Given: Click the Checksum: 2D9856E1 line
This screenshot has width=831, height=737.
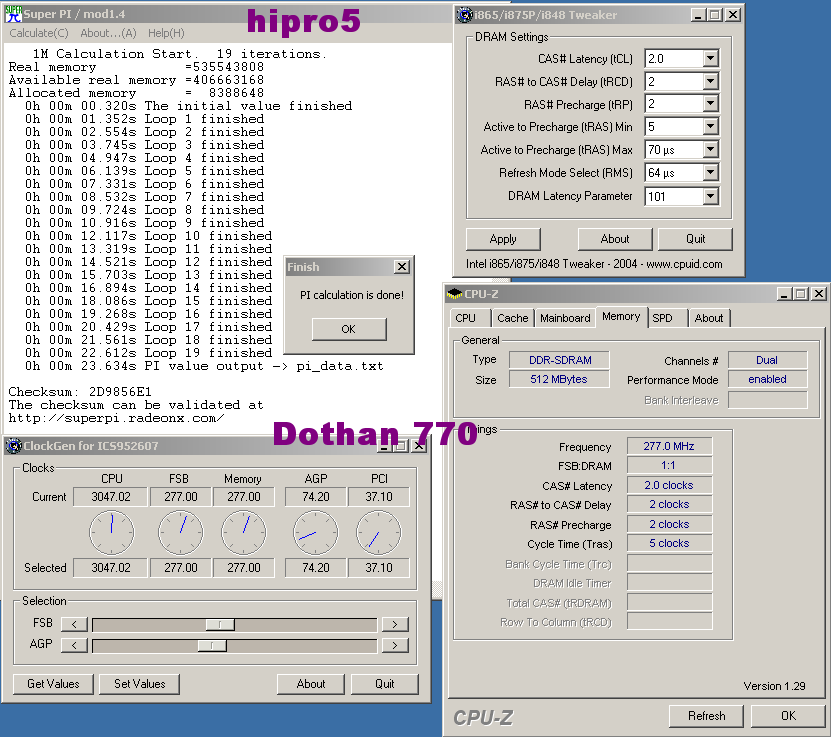Looking at the screenshot, I should pos(80,392).
